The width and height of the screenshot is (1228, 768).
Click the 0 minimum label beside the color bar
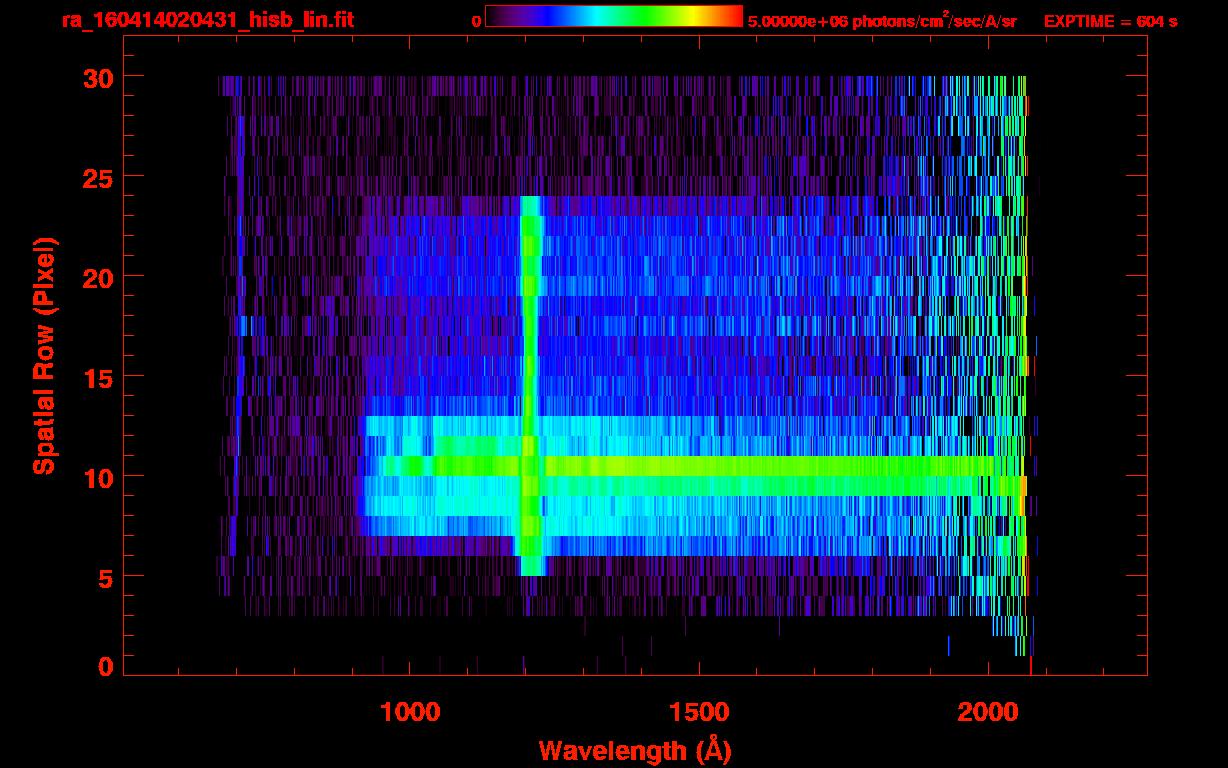pos(476,21)
